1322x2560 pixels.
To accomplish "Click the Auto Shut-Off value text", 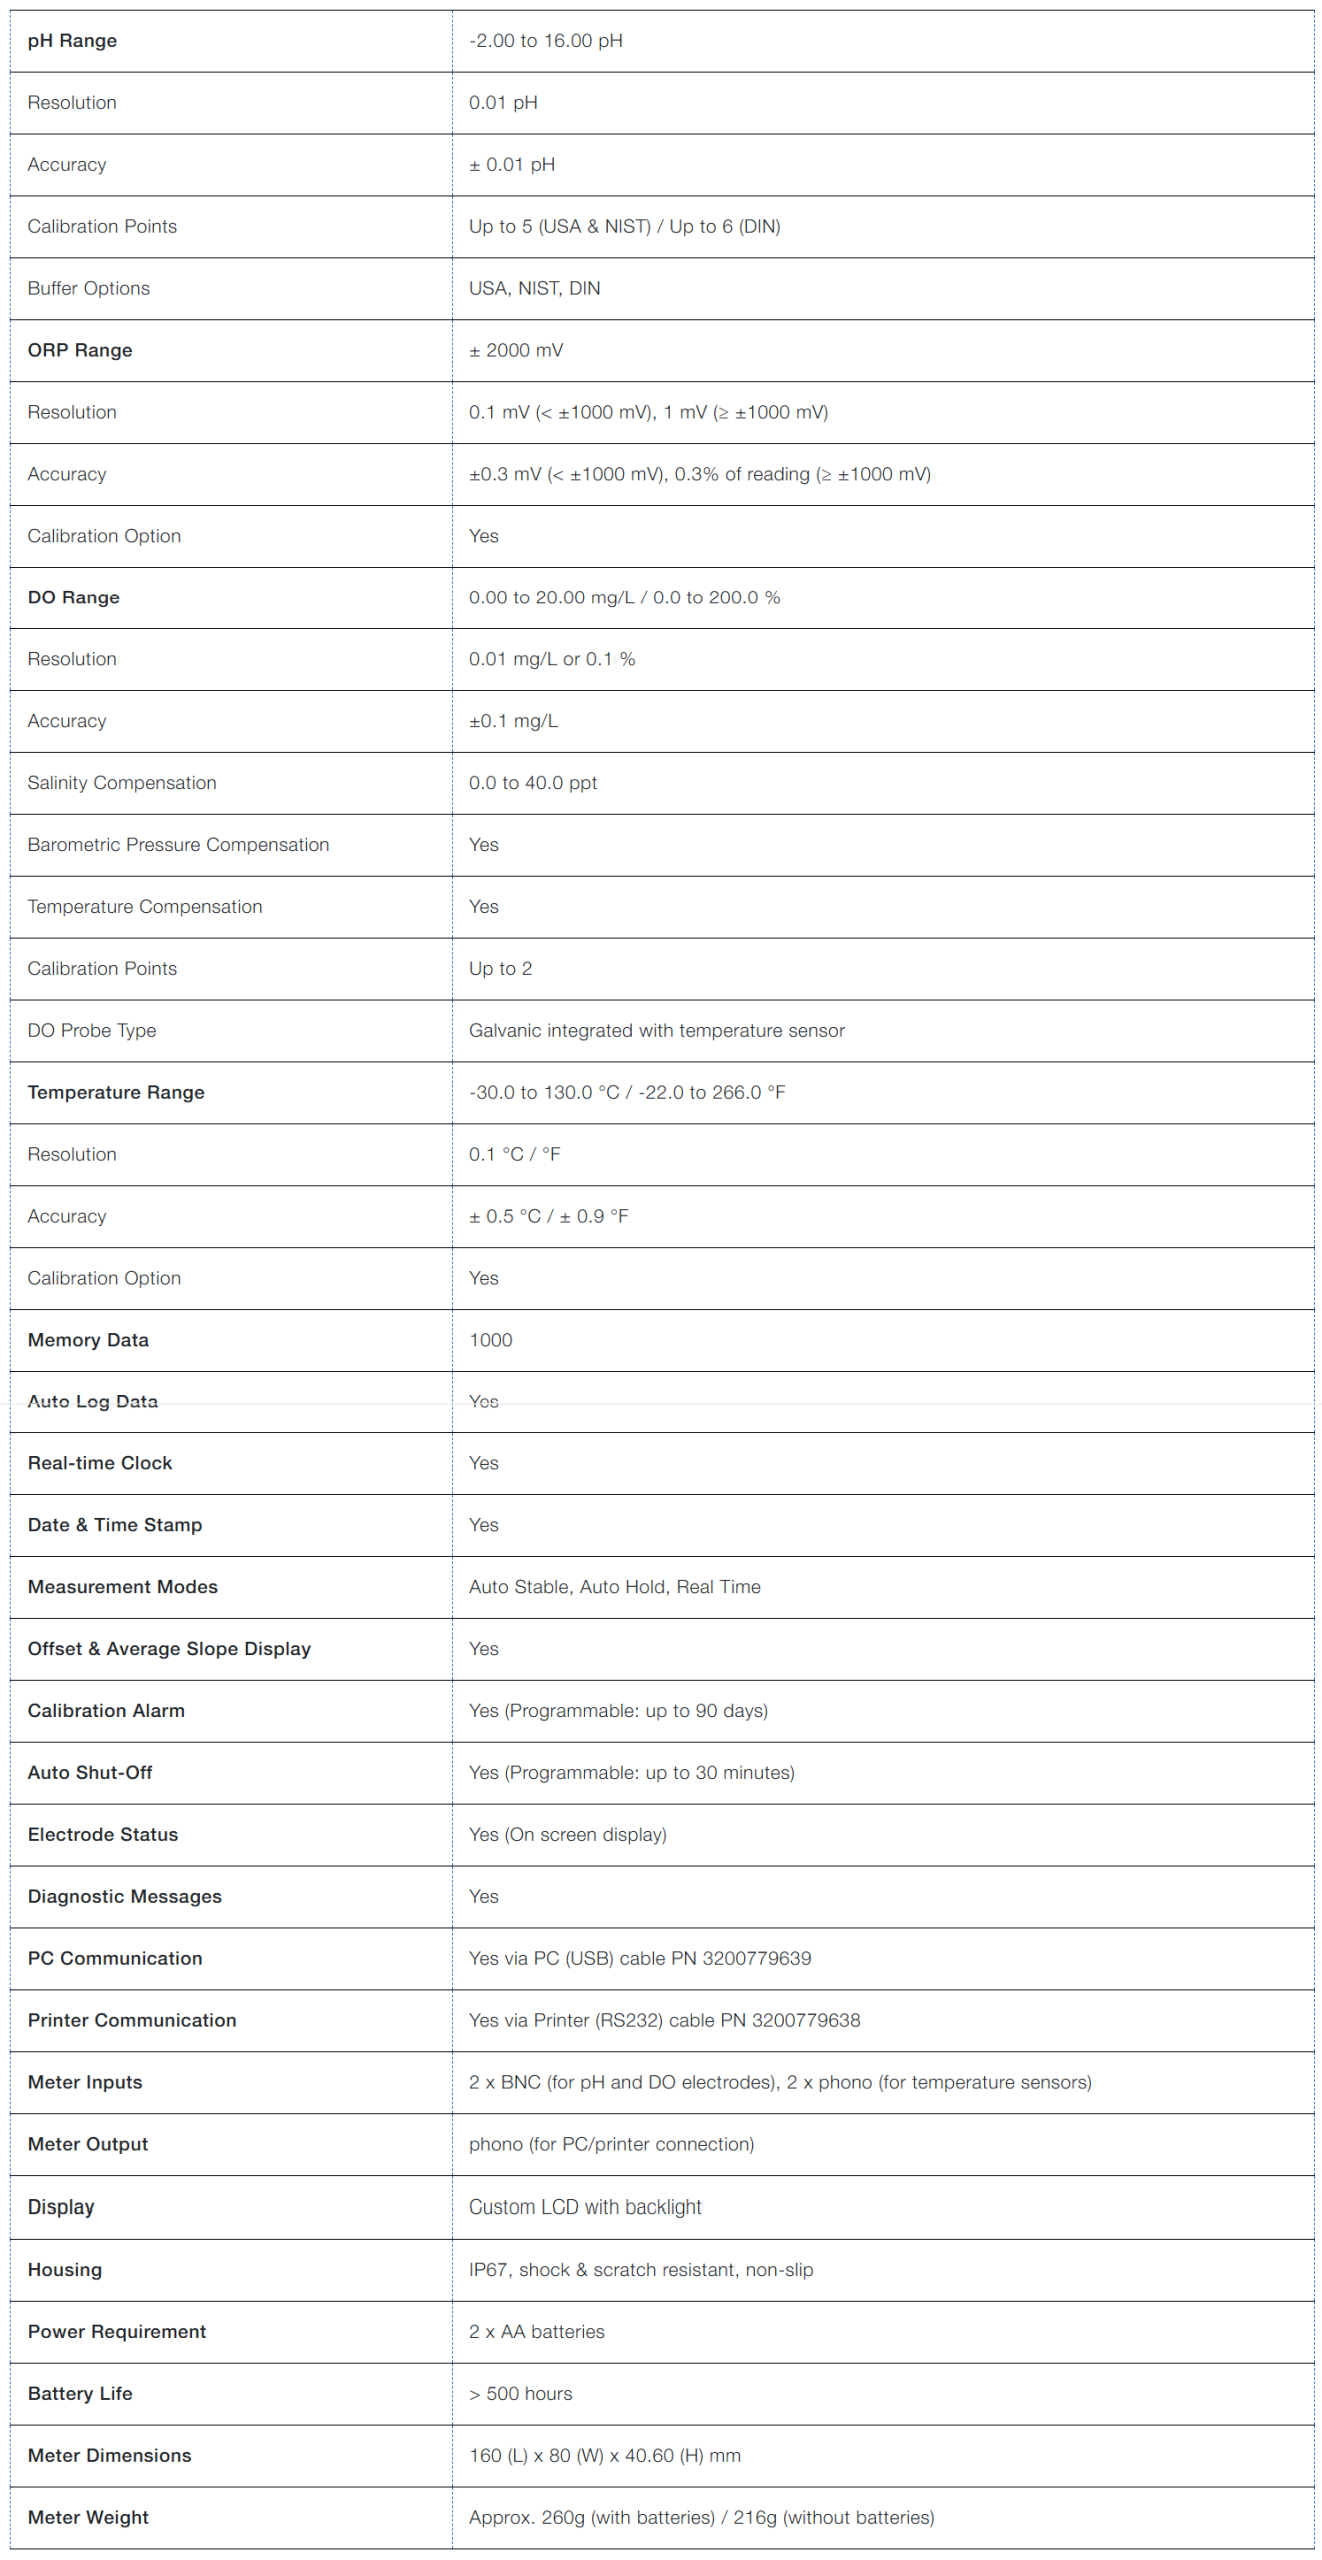I will [x=631, y=1773].
